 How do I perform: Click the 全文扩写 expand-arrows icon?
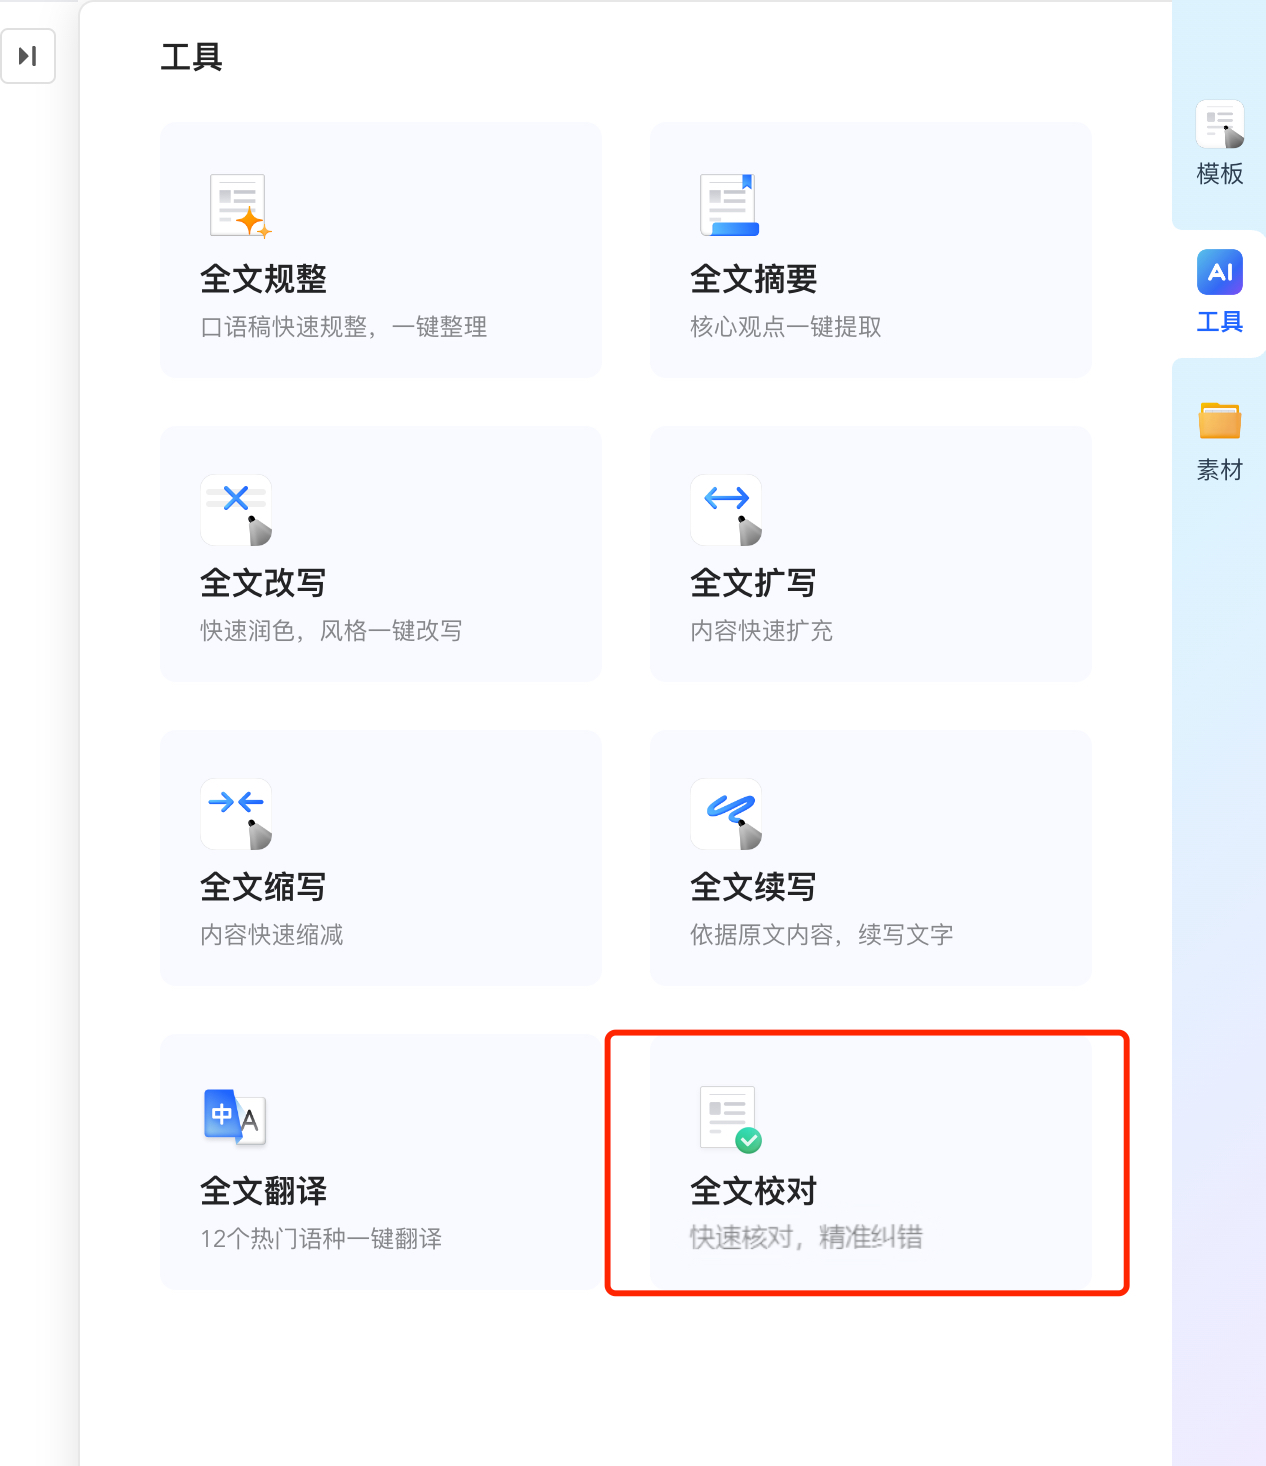tap(726, 510)
